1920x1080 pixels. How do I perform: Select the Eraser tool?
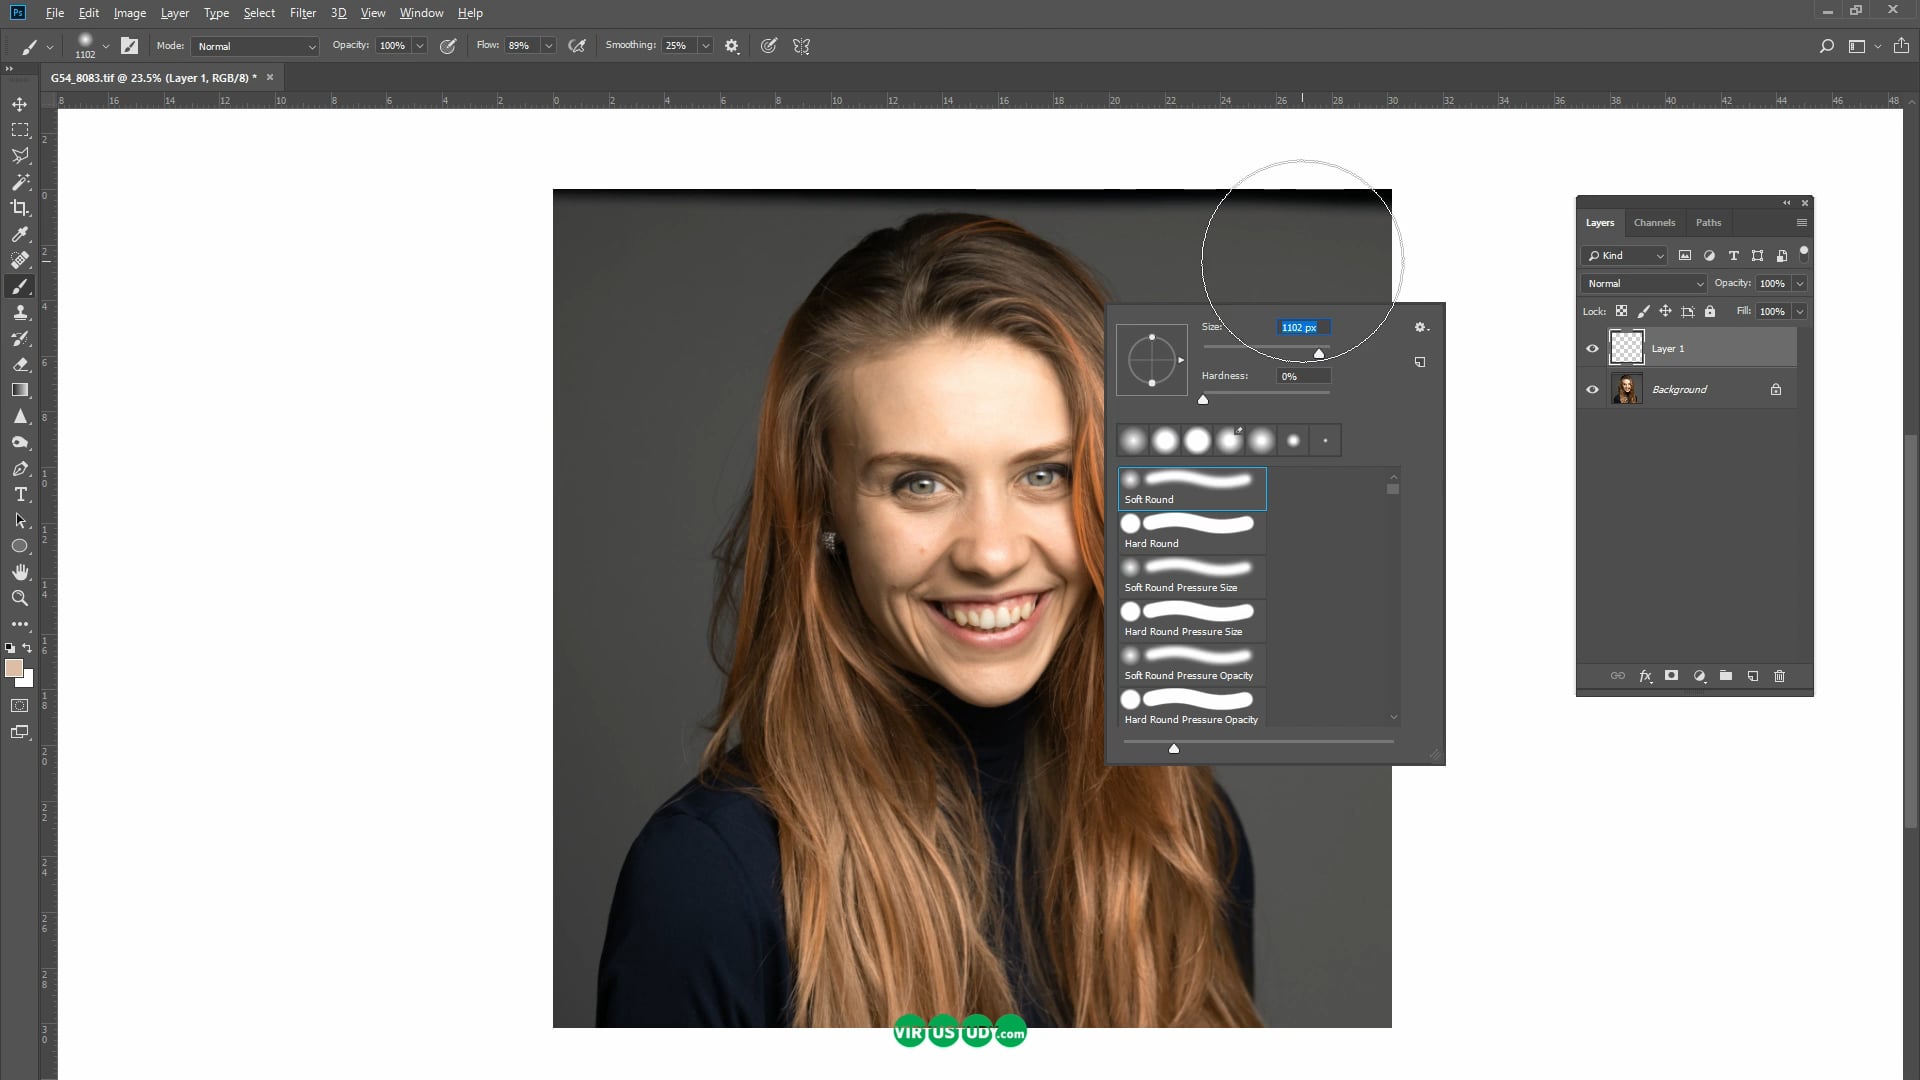point(20,365)
